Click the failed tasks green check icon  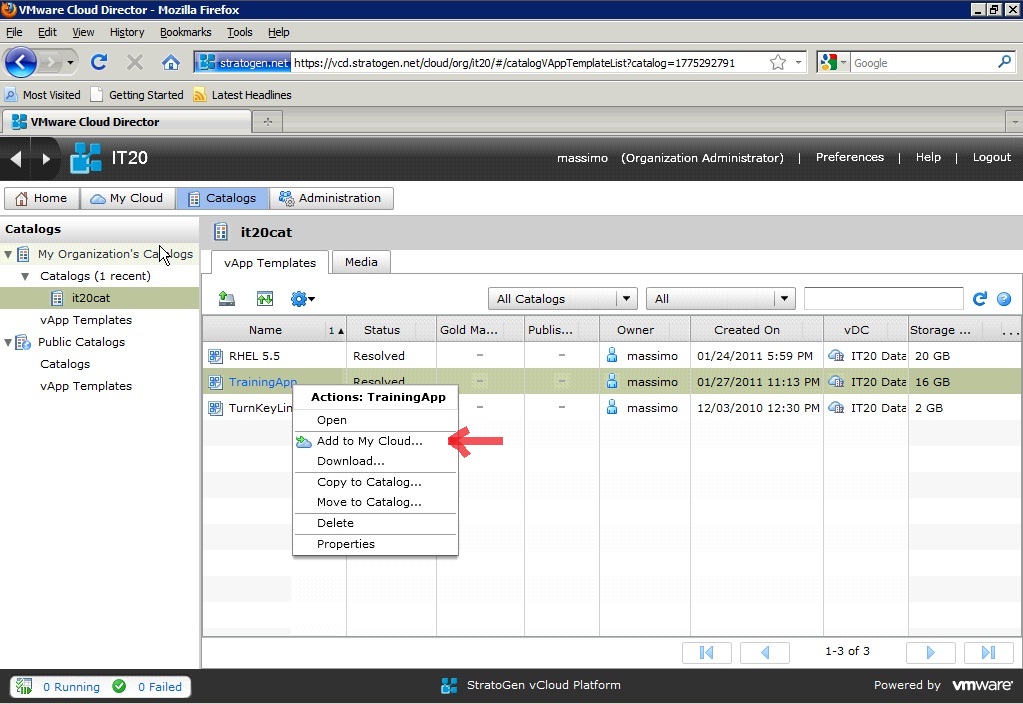coord(119,686)
